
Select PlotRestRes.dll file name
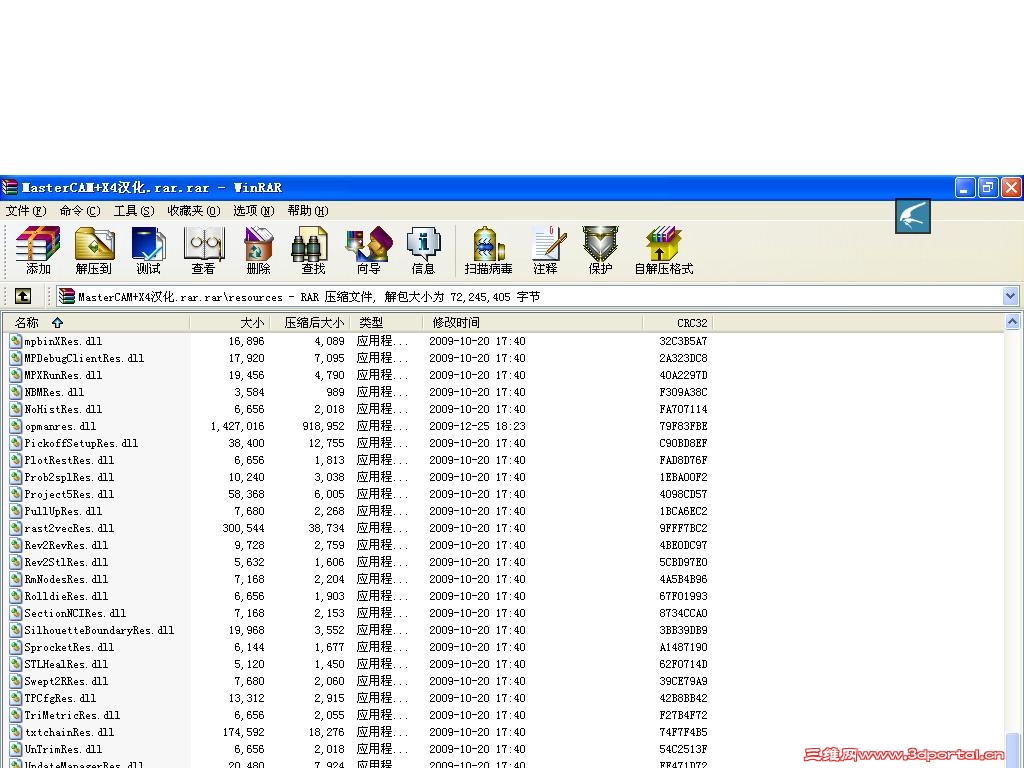coord(69,460)
